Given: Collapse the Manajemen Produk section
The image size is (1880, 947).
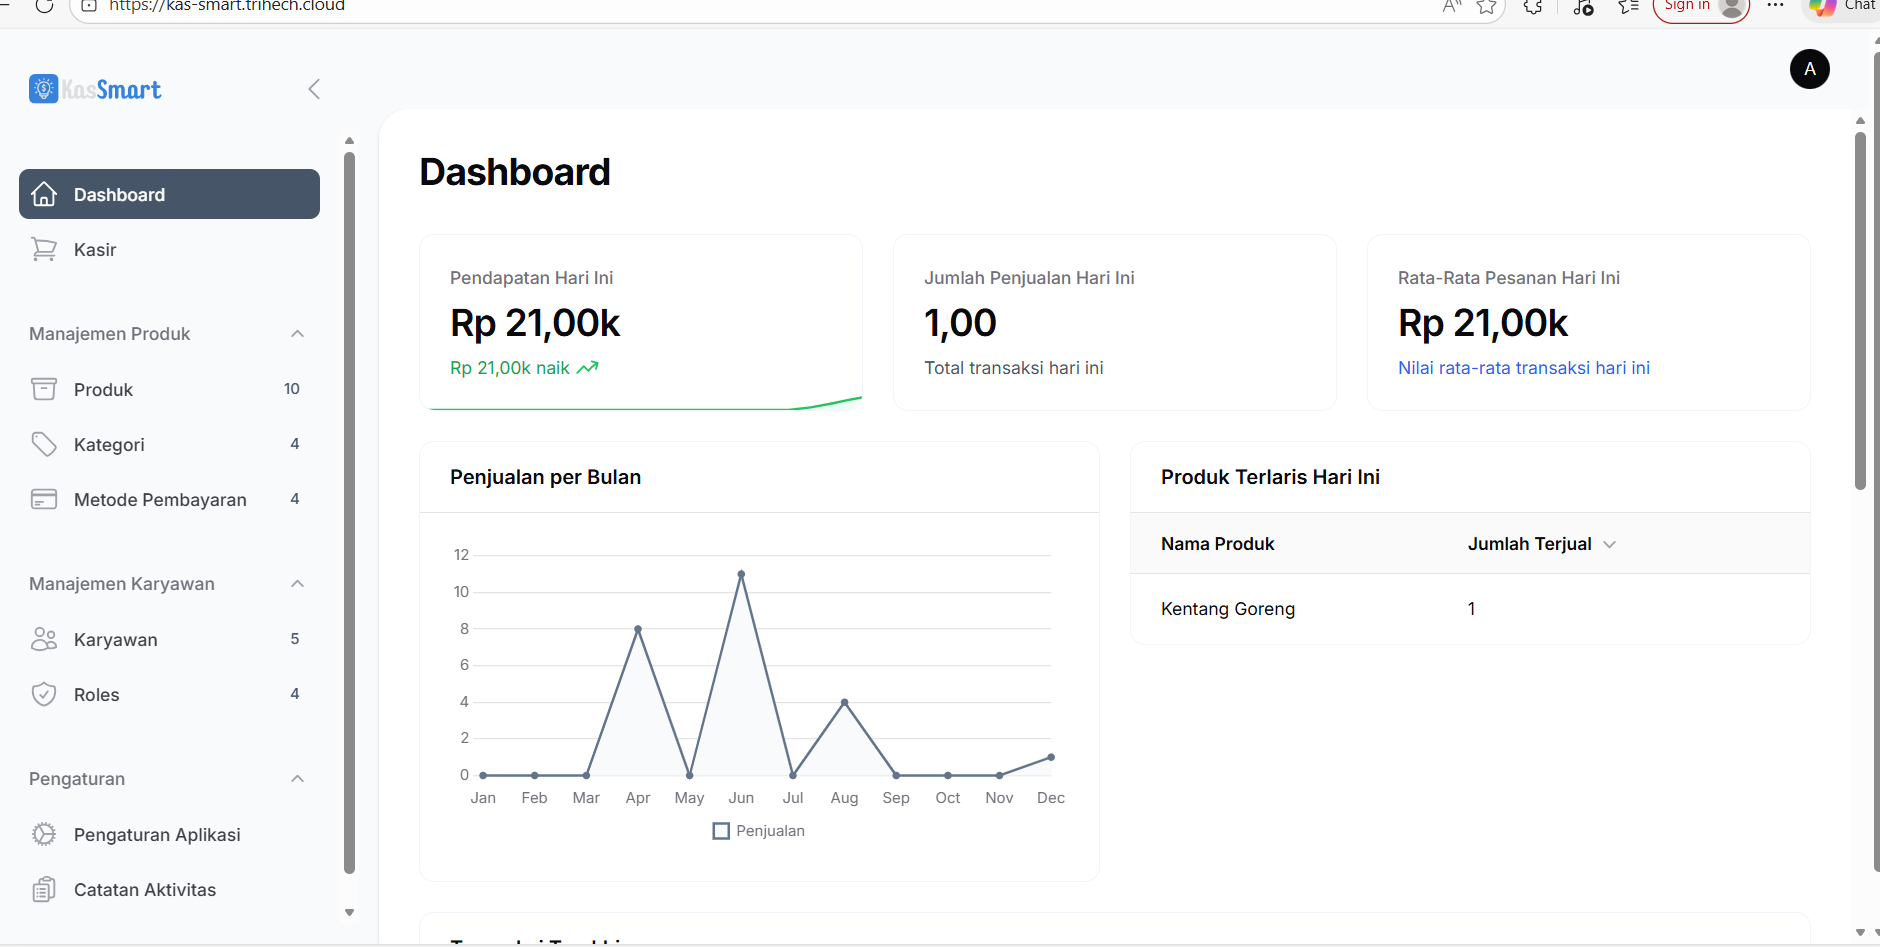Looking at the screenshot, I should pos(297,333).
